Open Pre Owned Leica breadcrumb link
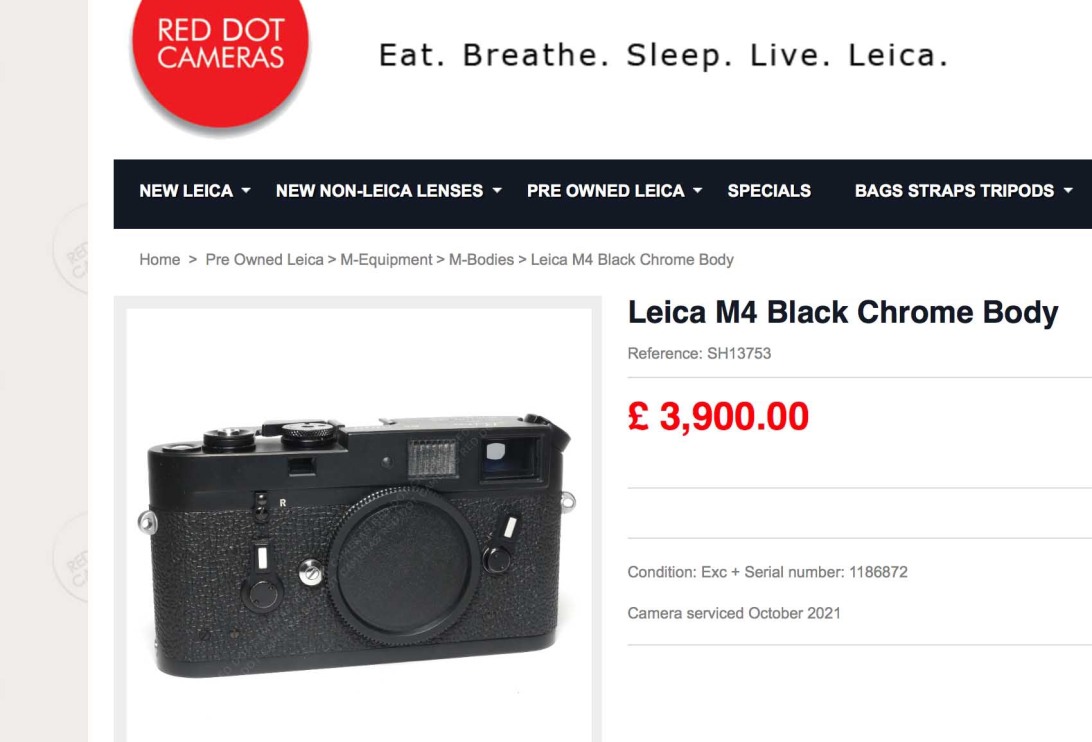This screenshot has height=742, width=1092. point(264,260)
